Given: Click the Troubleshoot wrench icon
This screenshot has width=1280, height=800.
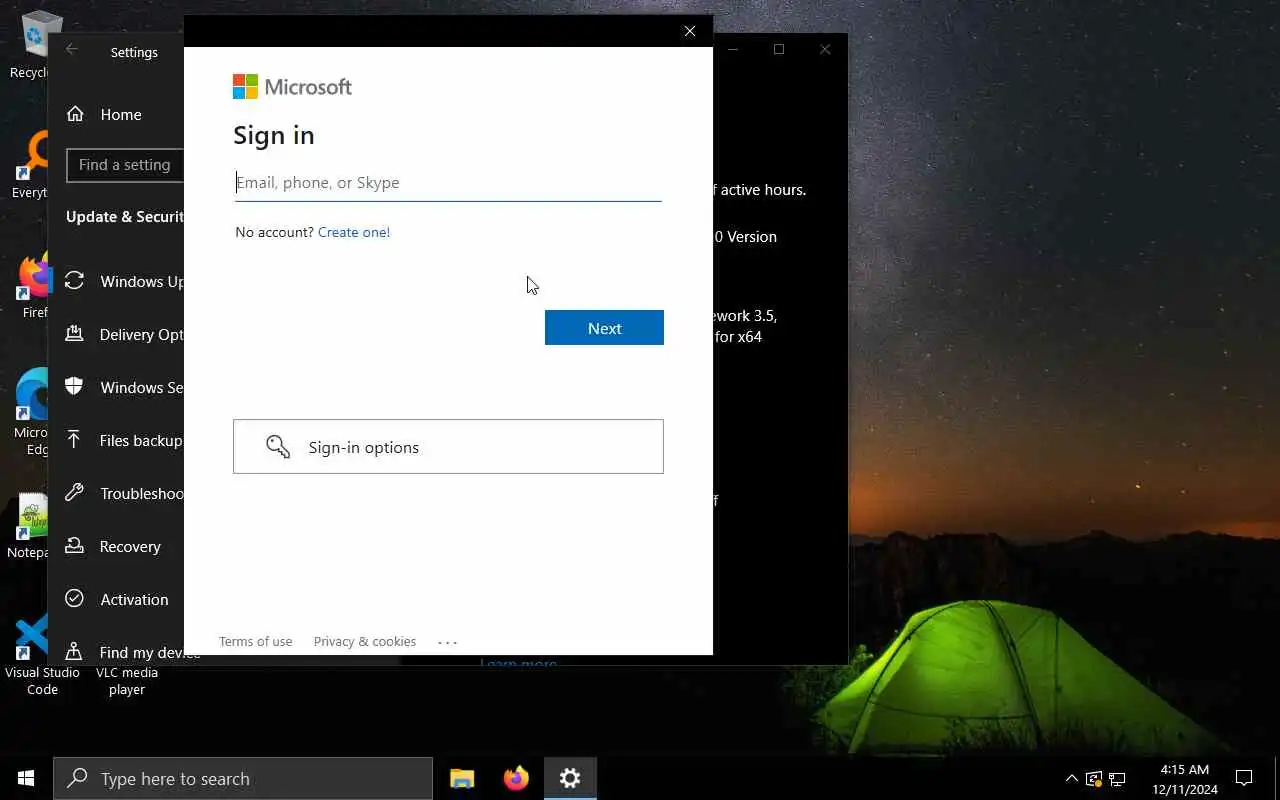Looking at the screenshot, I should (x=74, y=493).
